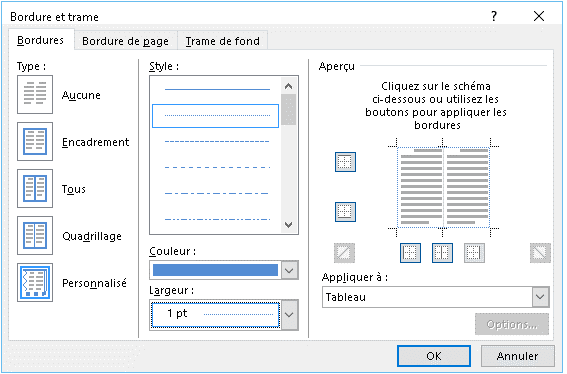The image size is (567, 374).
Task: Toggle the right border button below preview
Action: pyautogui.click(x=474, y=252)
